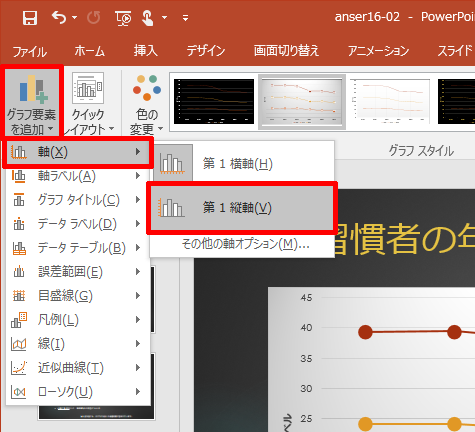Toggle 第 1 縦軸(V) axis option
The width and height of the screenshot is (475, 432).
click(242, 208)
